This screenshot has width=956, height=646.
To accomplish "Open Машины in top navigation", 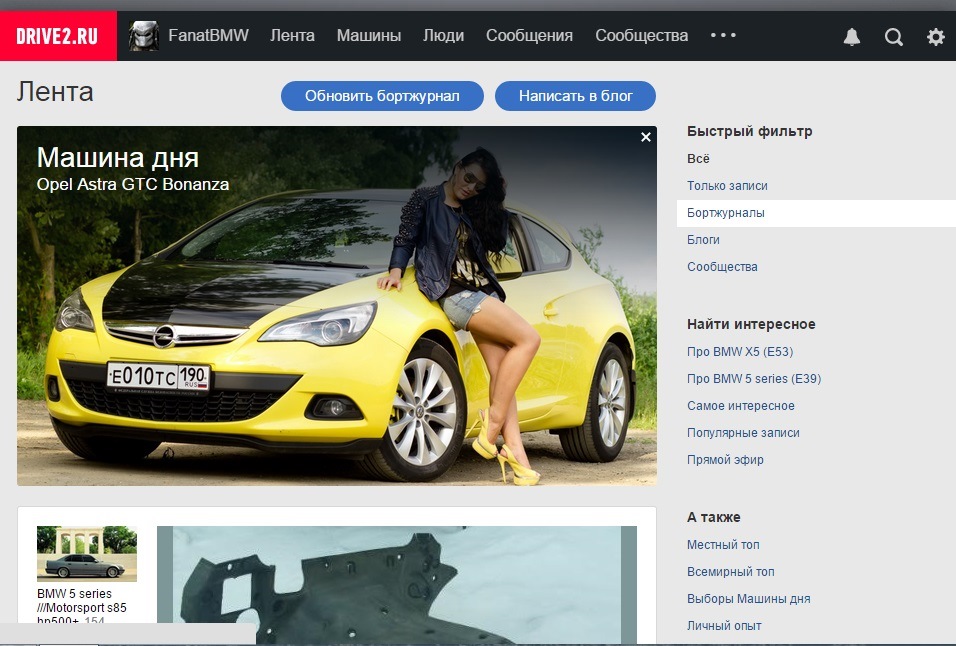I will 369,35.
